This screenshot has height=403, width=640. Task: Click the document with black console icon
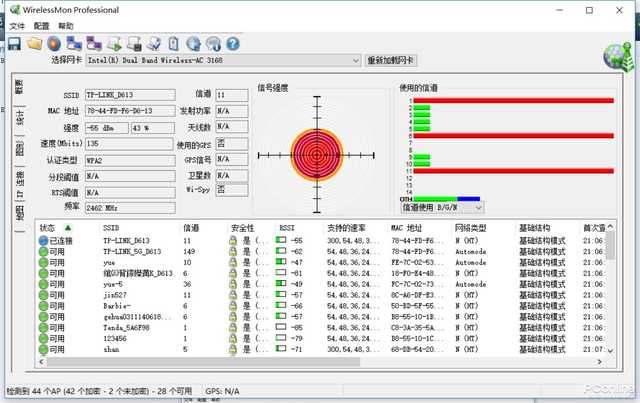click(x=134, y=44)
